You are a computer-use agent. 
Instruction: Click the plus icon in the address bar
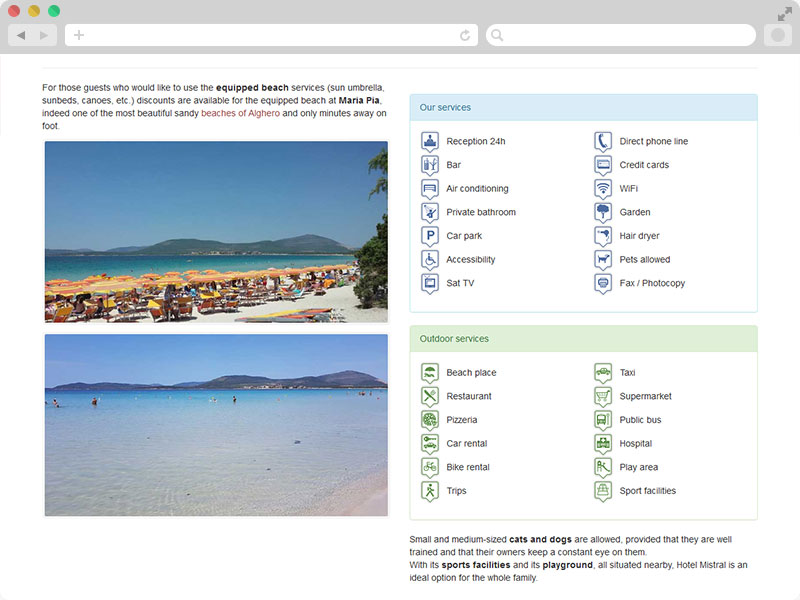pos(79,35)
